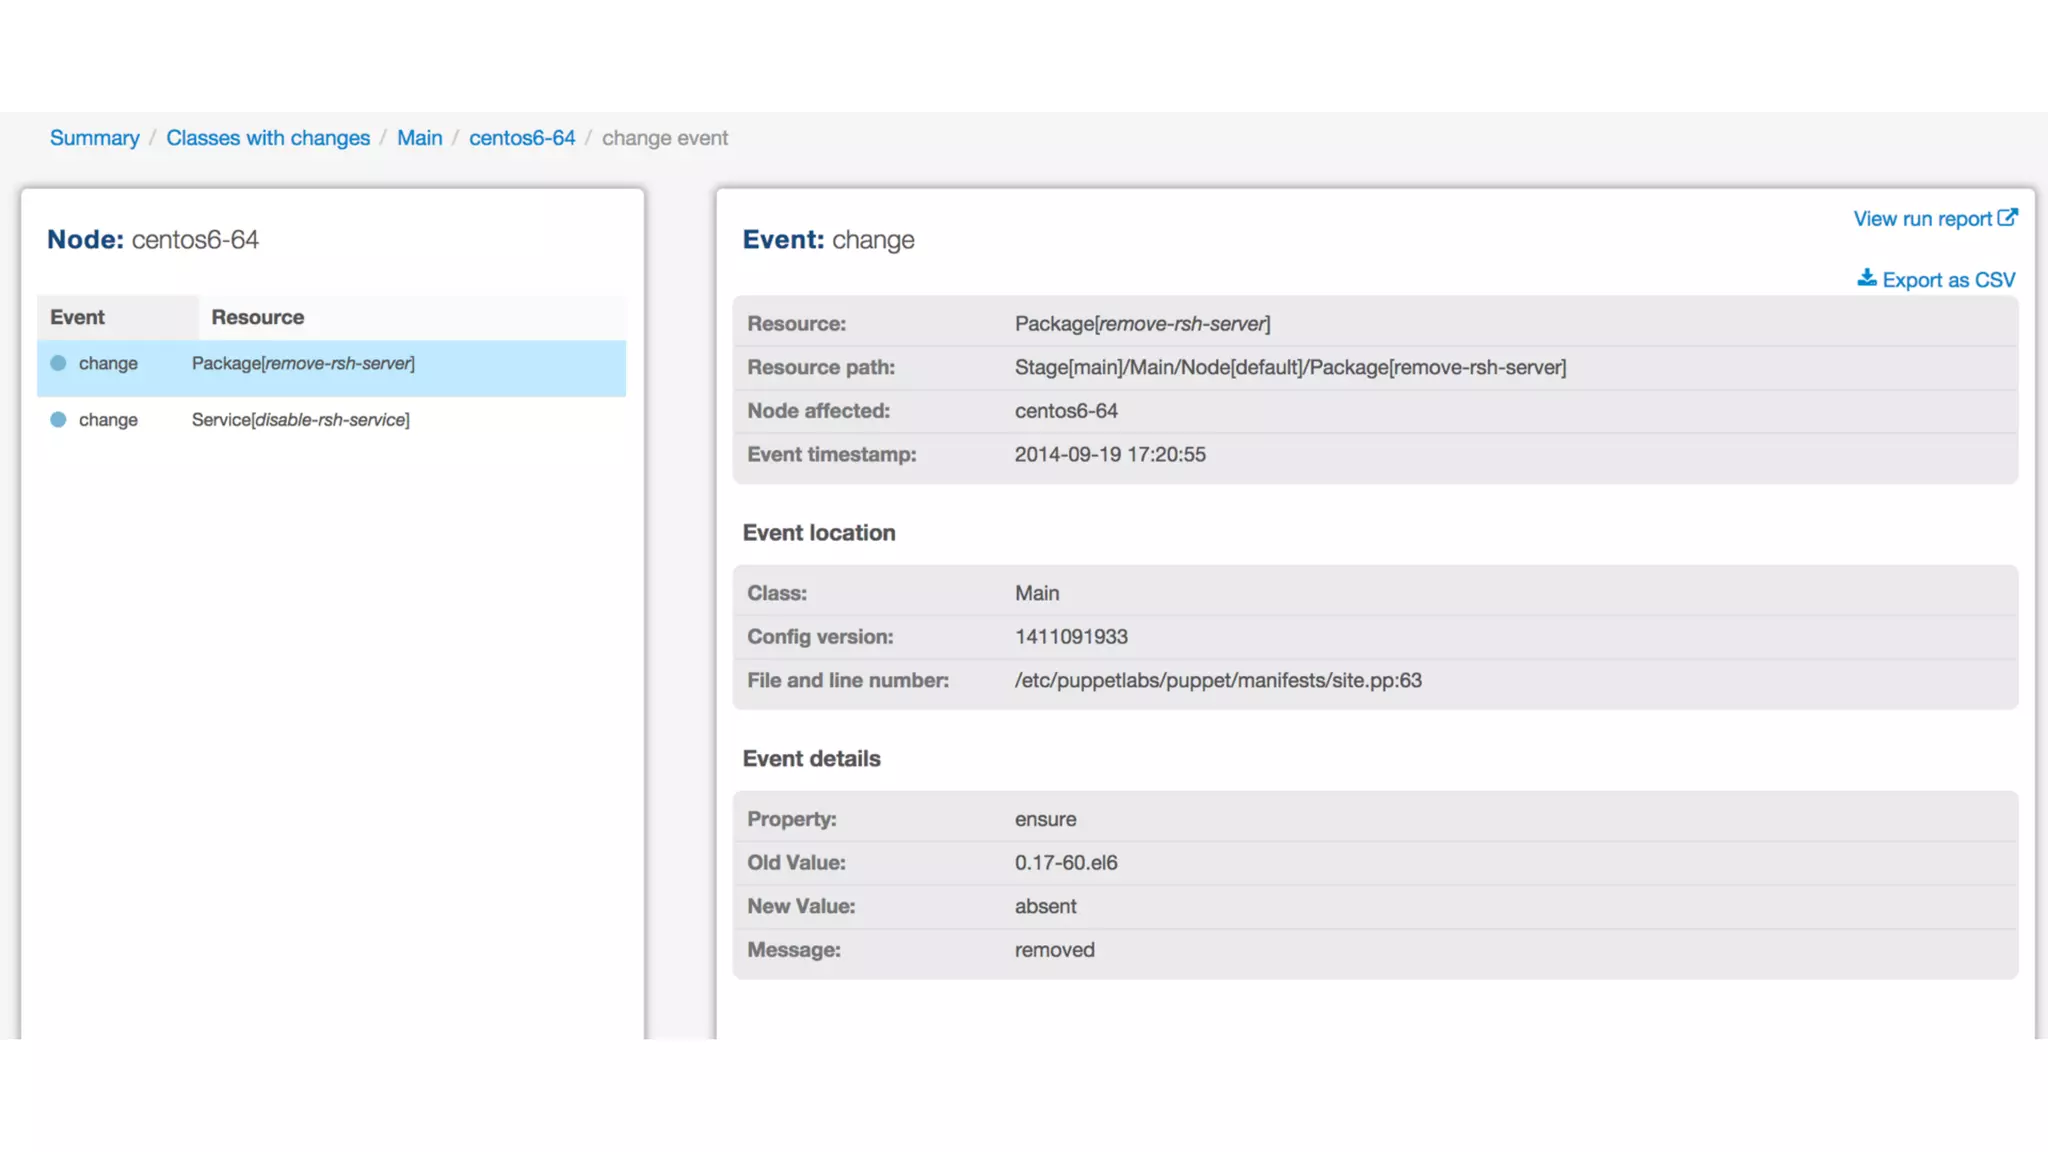2048x1152 pixels.
Task: Navigate to the Main breadcrumb link
Action: pyautogui.click(x=419, y=138)
